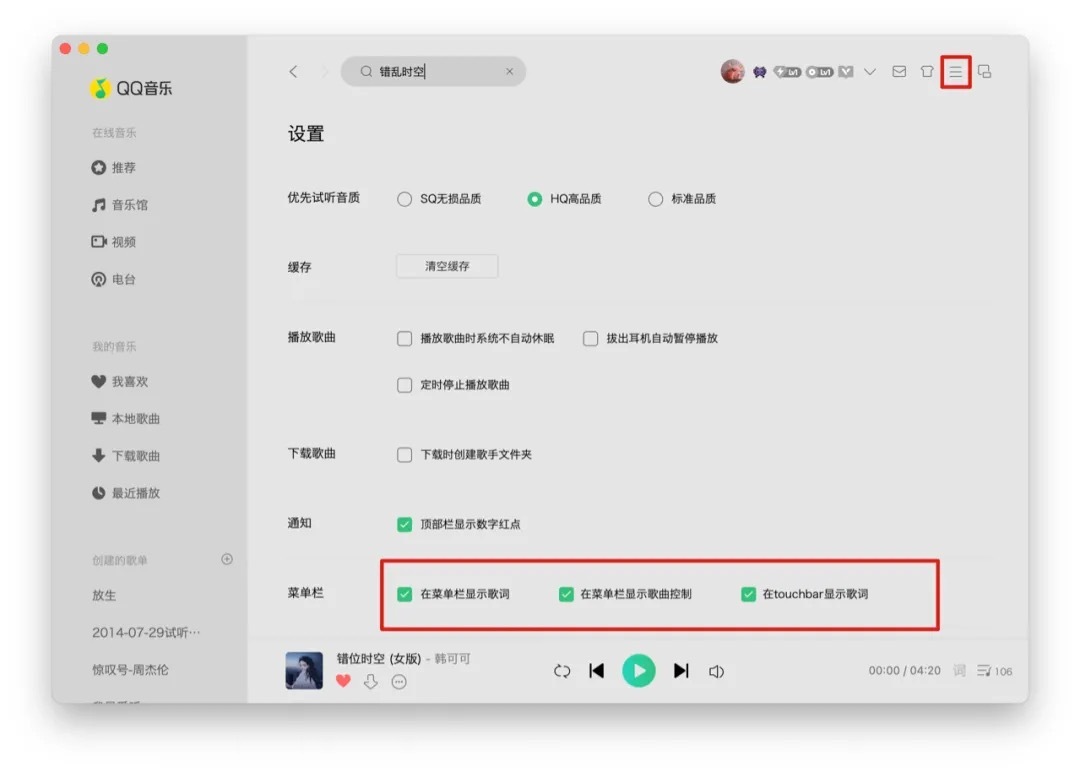Click the 清空缓存 button
Image resolution: width=1080 pixels, height=772 pixels.
point(447,267)
